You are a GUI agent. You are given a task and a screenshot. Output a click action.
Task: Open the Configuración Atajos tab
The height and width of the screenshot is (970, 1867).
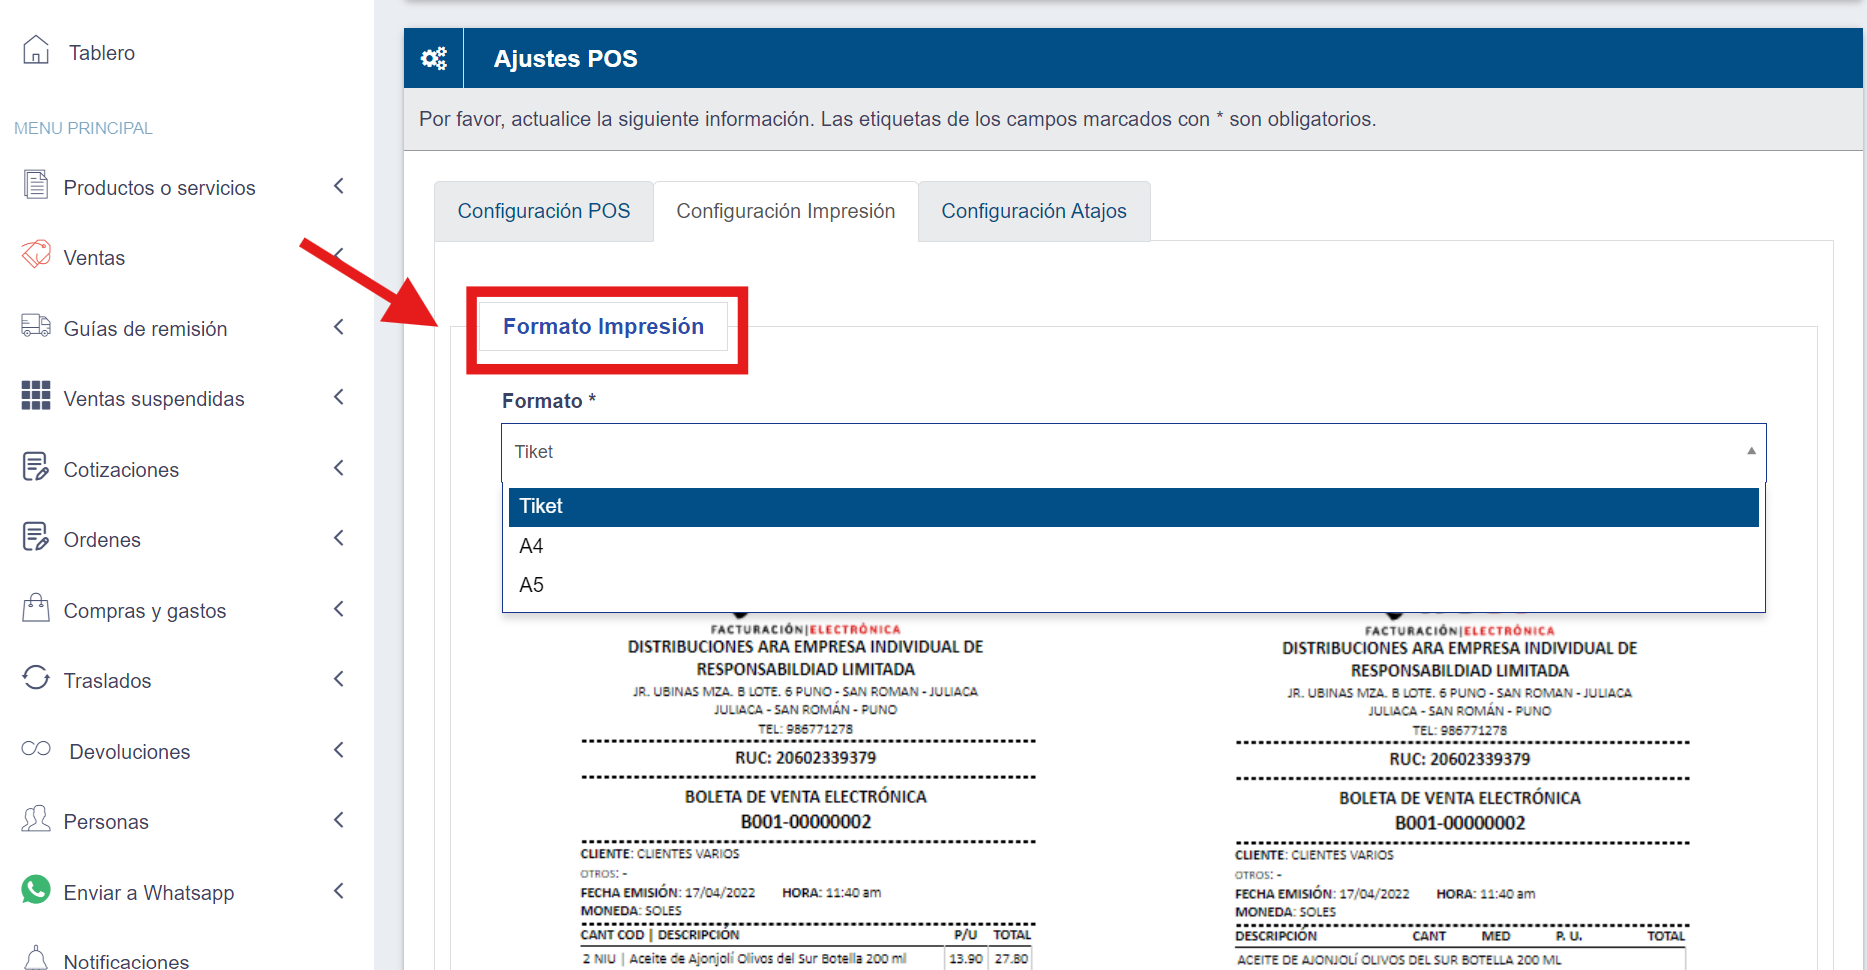1033,211
